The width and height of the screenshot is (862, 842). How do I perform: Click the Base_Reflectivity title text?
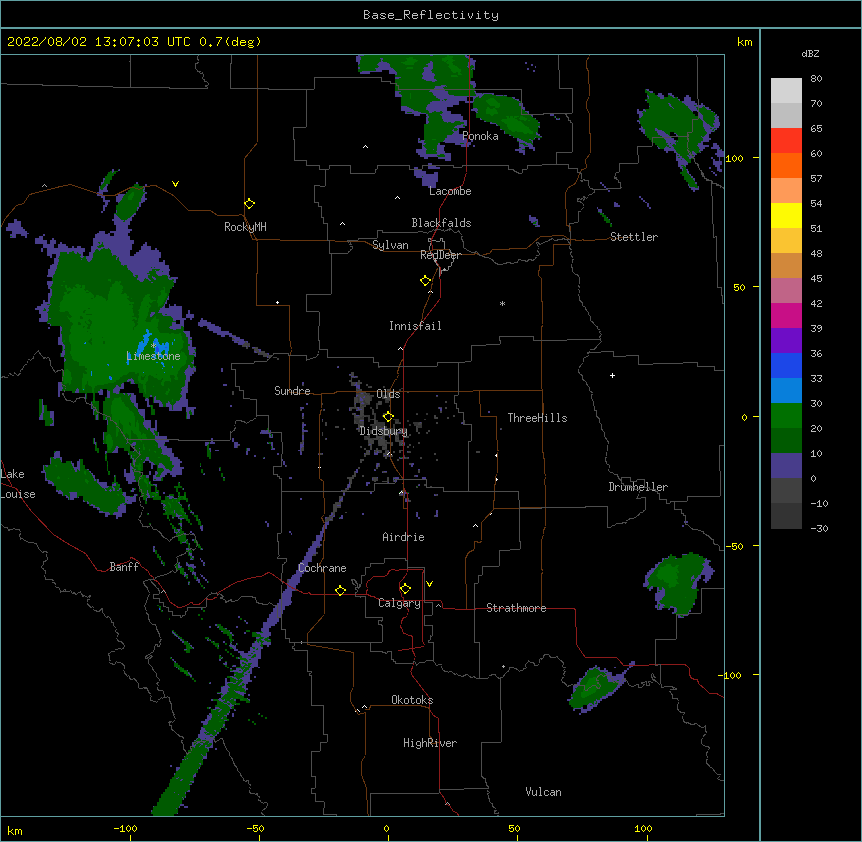pos(431,15)
